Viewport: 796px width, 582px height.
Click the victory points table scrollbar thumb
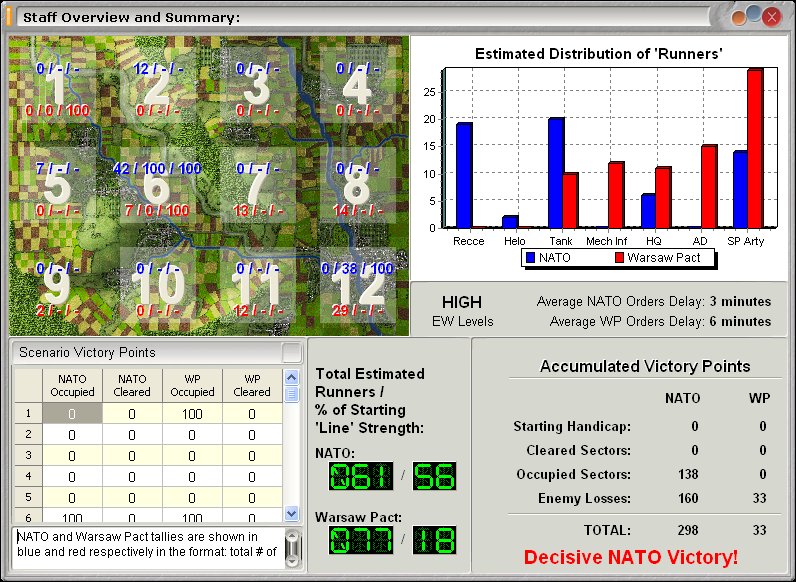291,394
